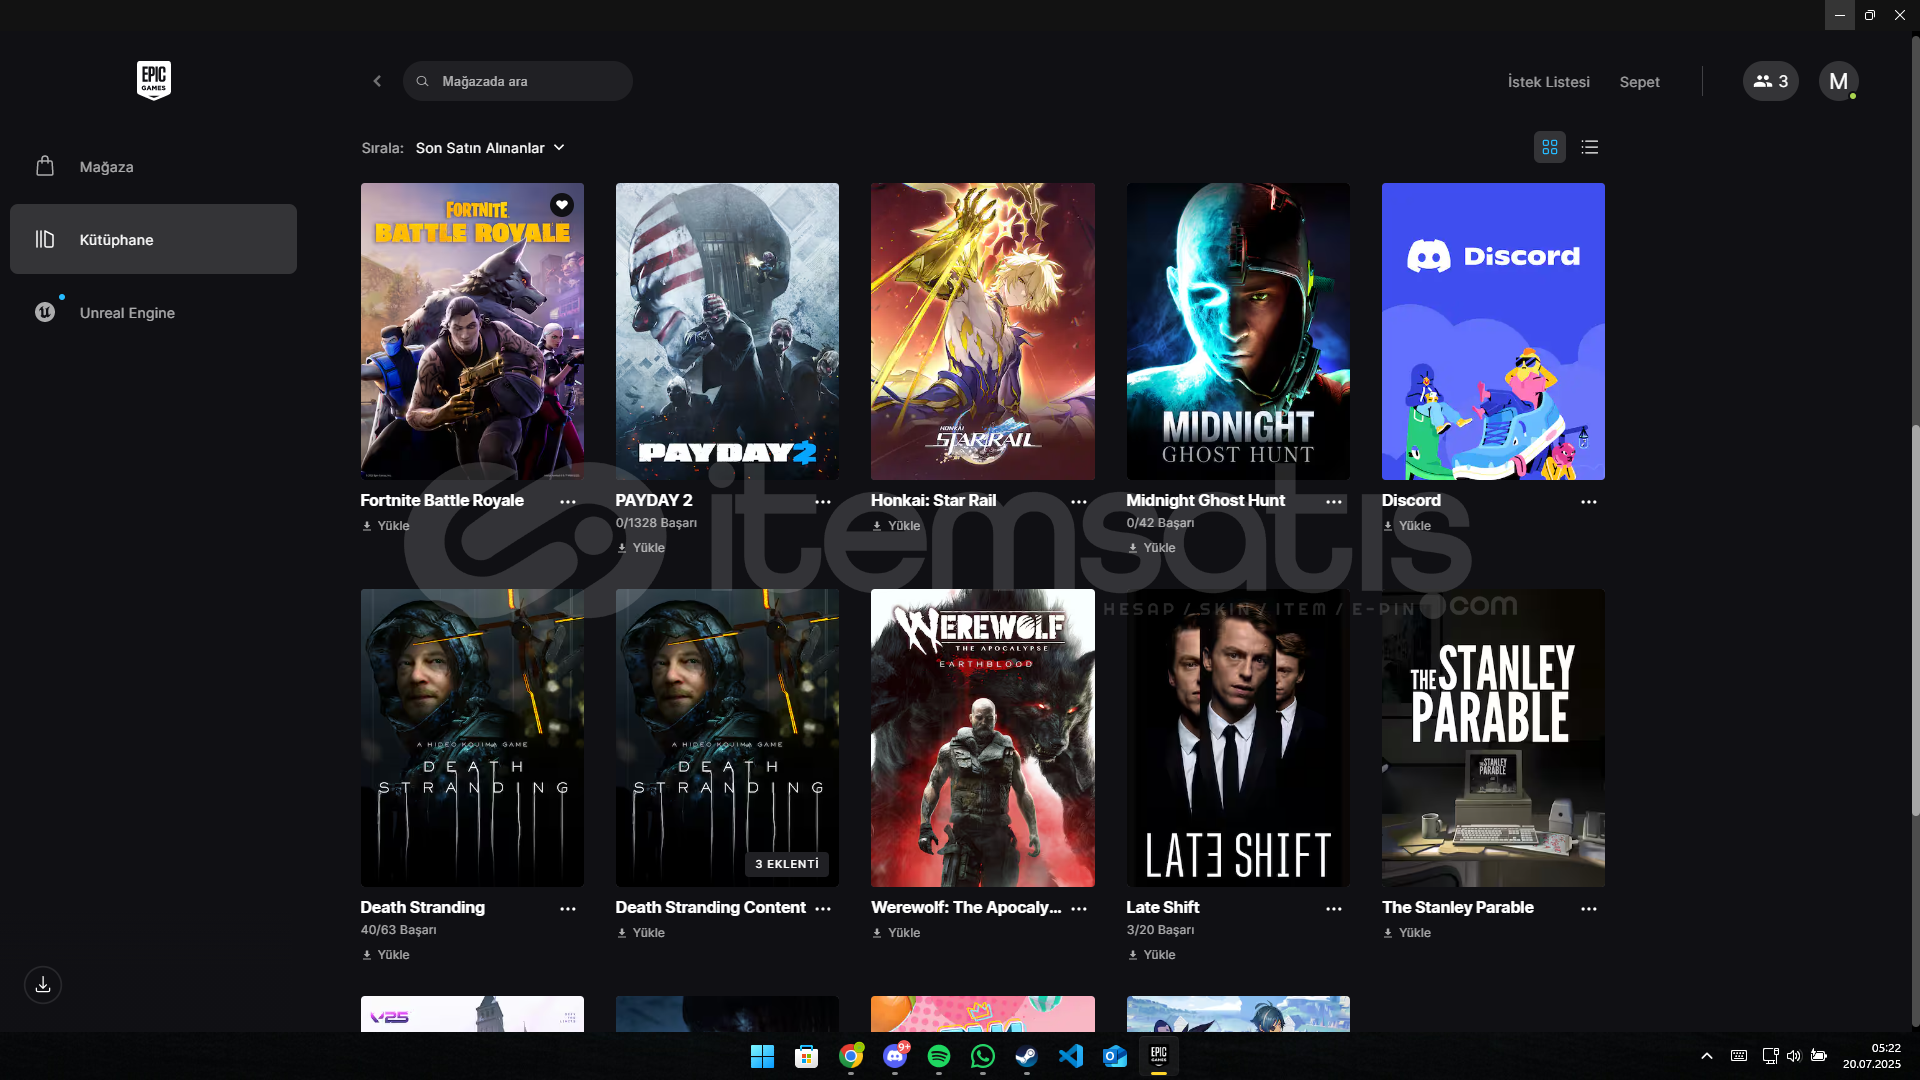The height and width of the screenshot is (1080, 1920).
Task: Open Werewolf: The Apocalypse three-dot menu
Action: click(x=1079, y=909)
